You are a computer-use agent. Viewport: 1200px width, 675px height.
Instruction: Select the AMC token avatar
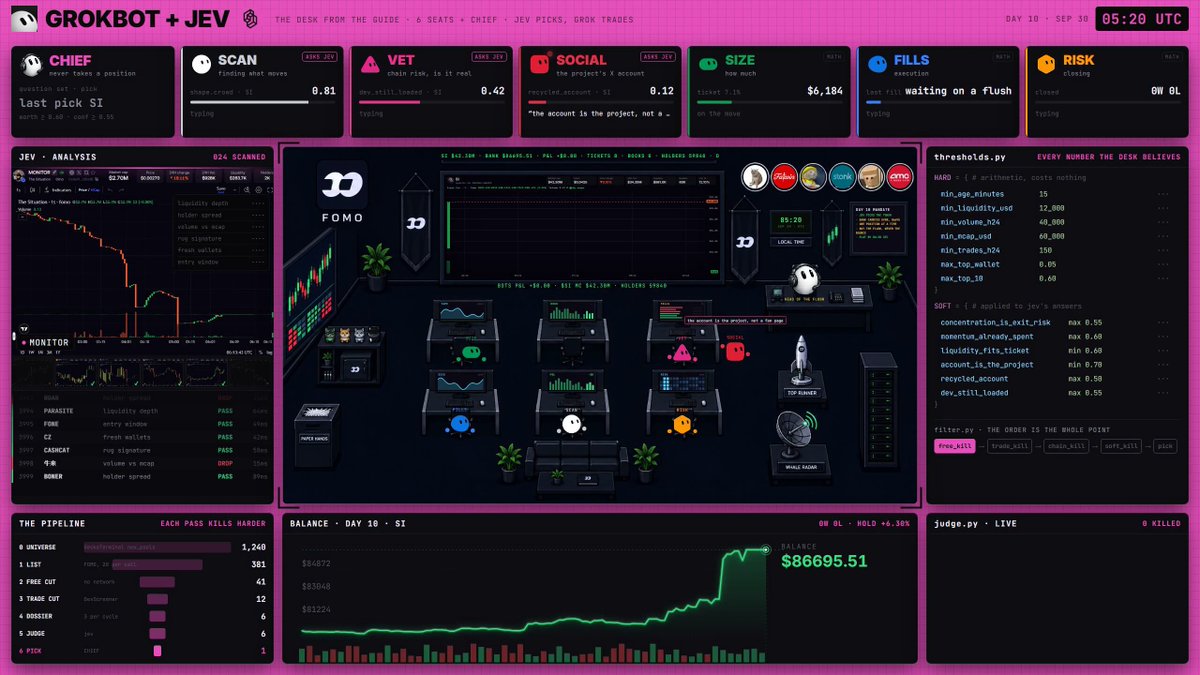(901, 177)
